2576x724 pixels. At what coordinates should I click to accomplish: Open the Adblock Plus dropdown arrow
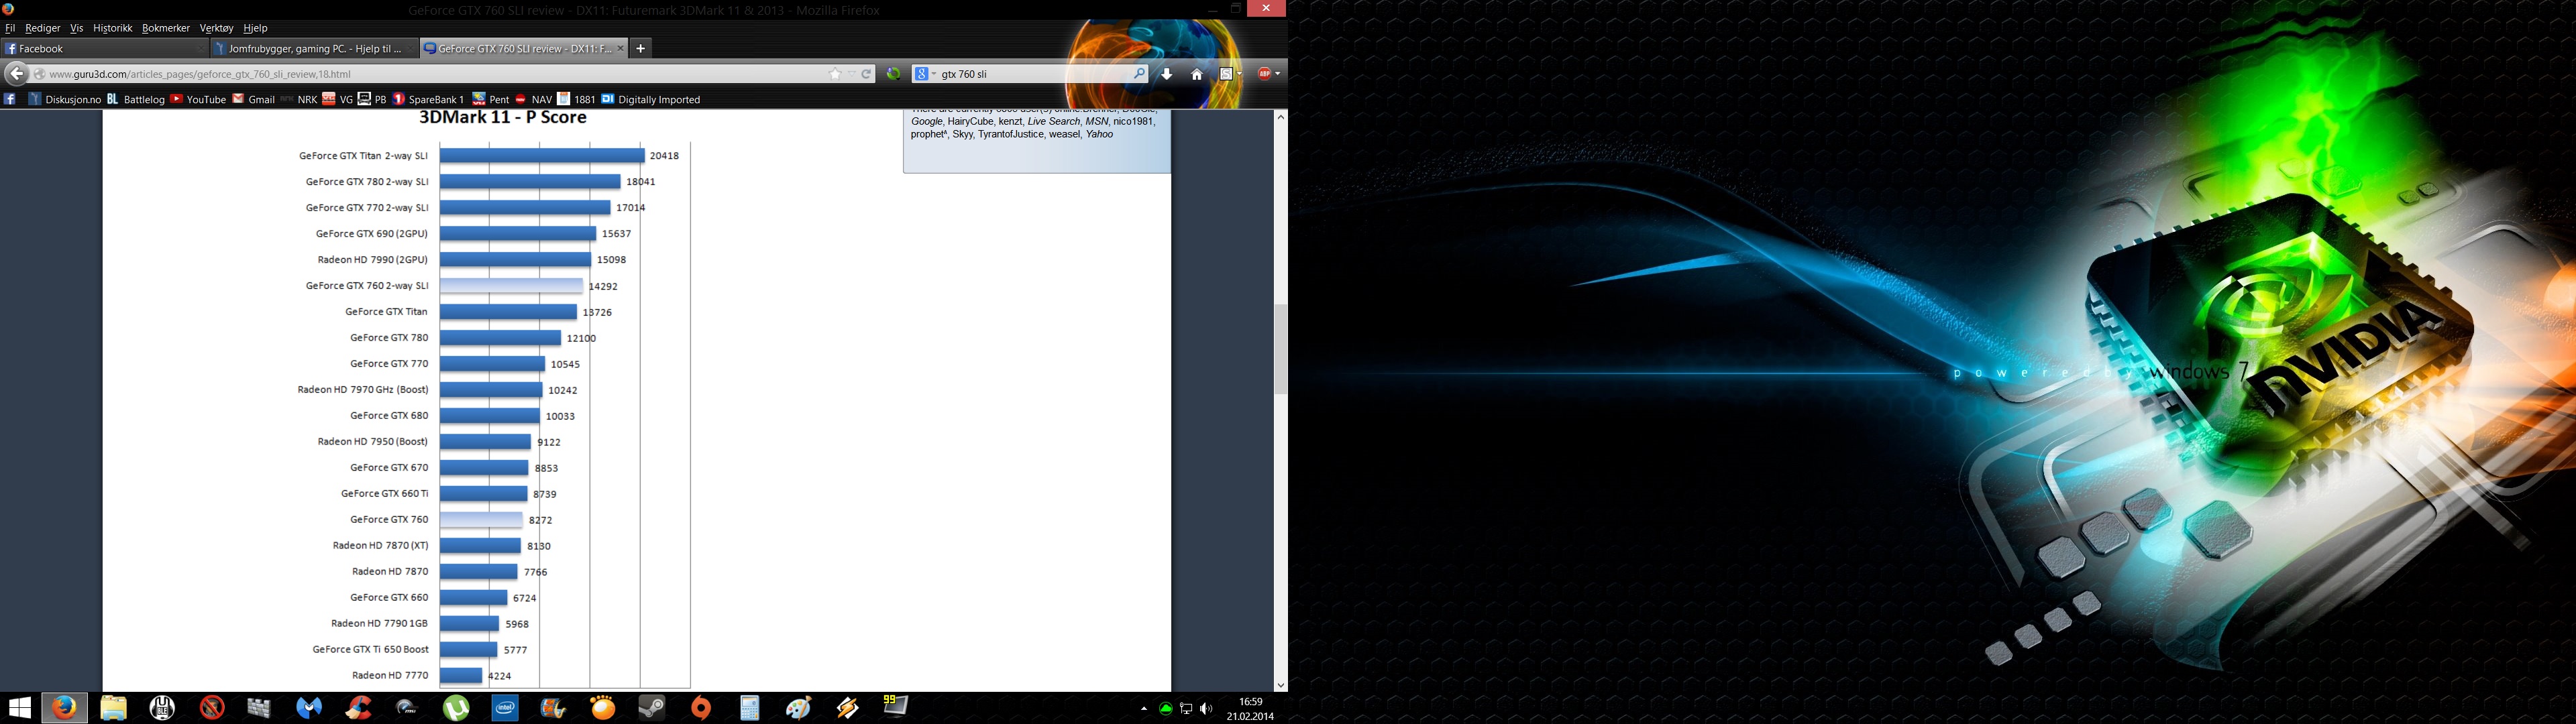pyautogui.click(x=1277, y=73)
